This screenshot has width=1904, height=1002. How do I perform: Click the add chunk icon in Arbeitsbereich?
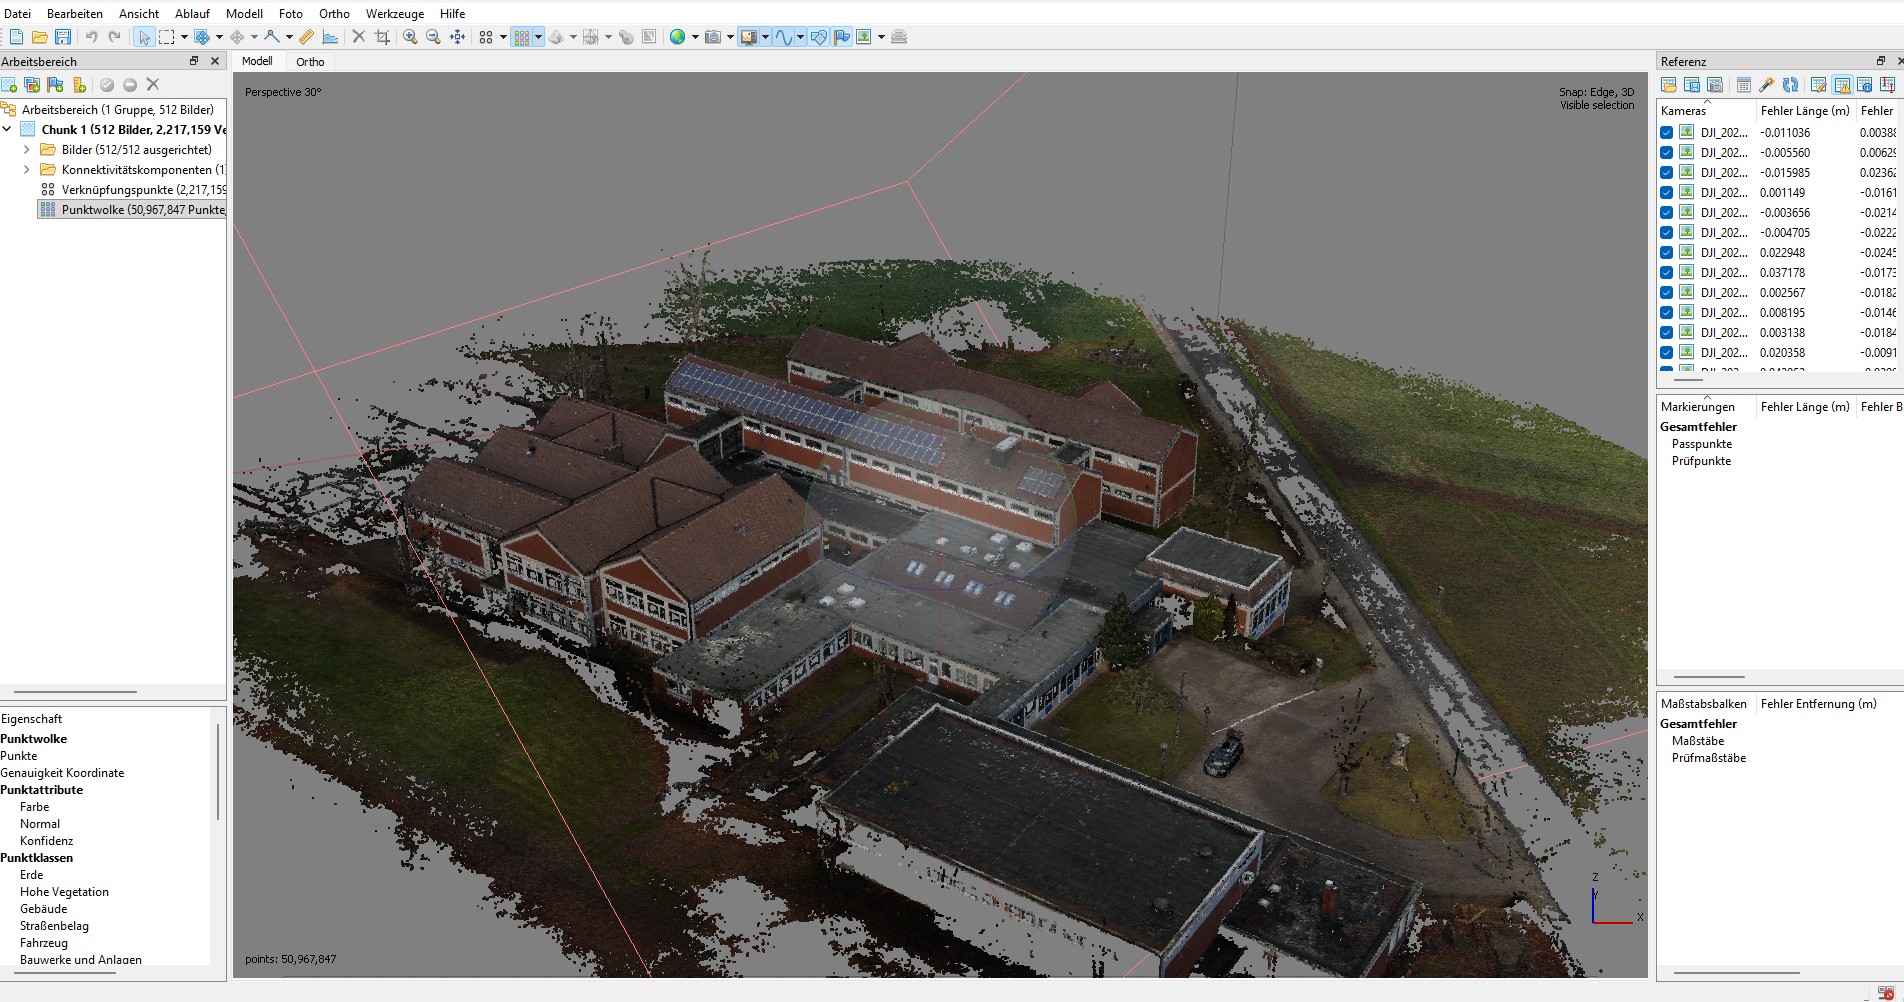pos(10,85)
